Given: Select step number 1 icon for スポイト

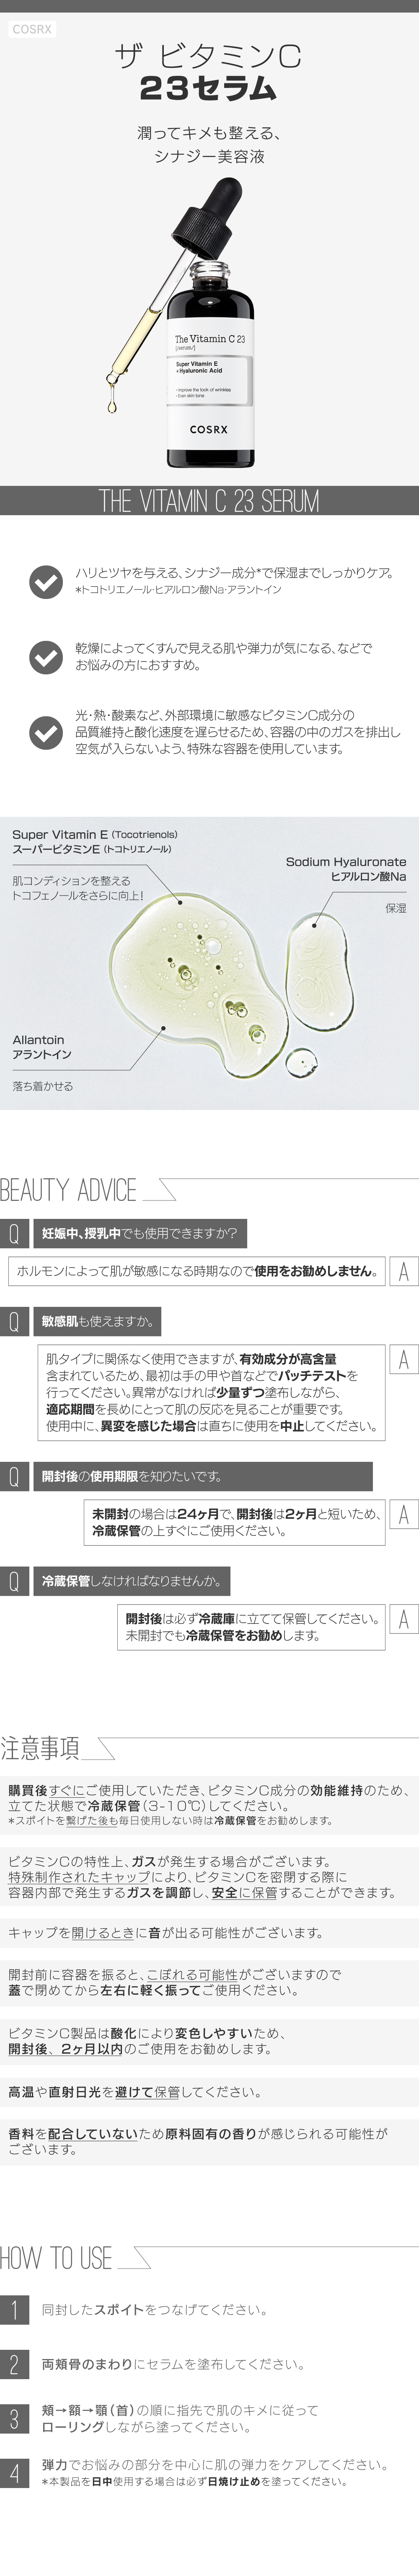Looking at the screenshot, I should click(x=14, y=2309).
